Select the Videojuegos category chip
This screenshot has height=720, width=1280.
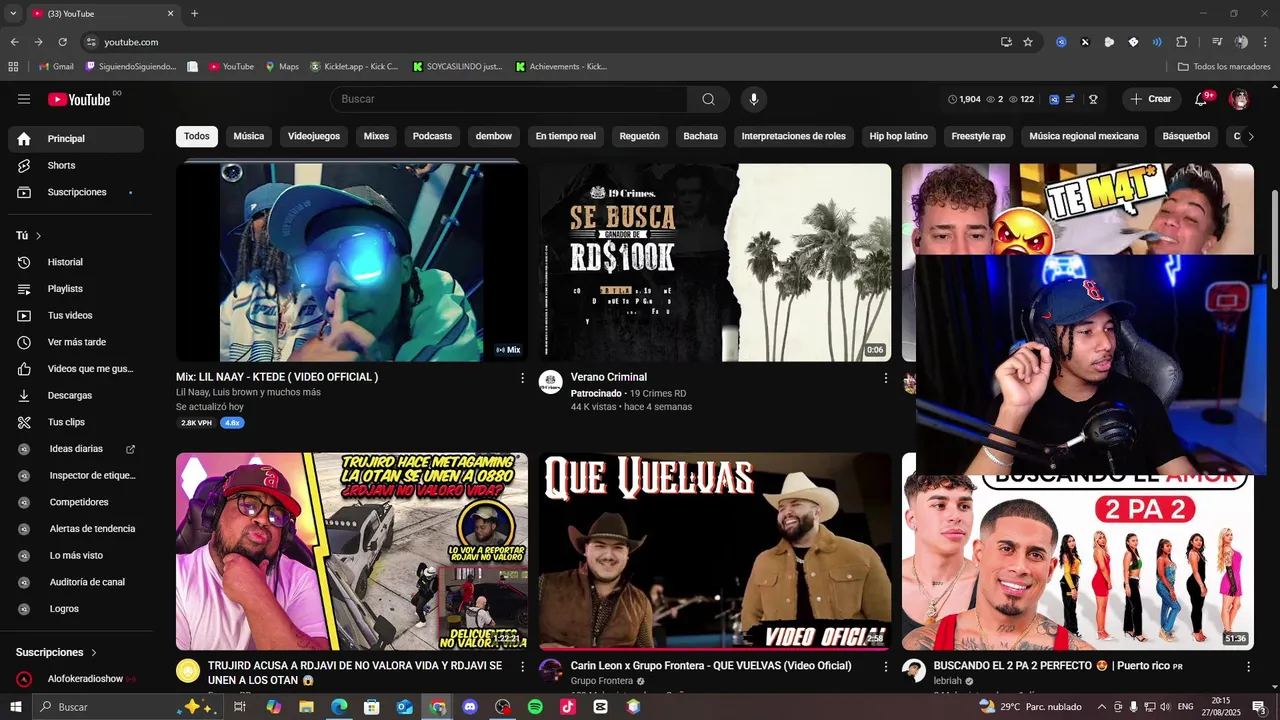(314, 136)
